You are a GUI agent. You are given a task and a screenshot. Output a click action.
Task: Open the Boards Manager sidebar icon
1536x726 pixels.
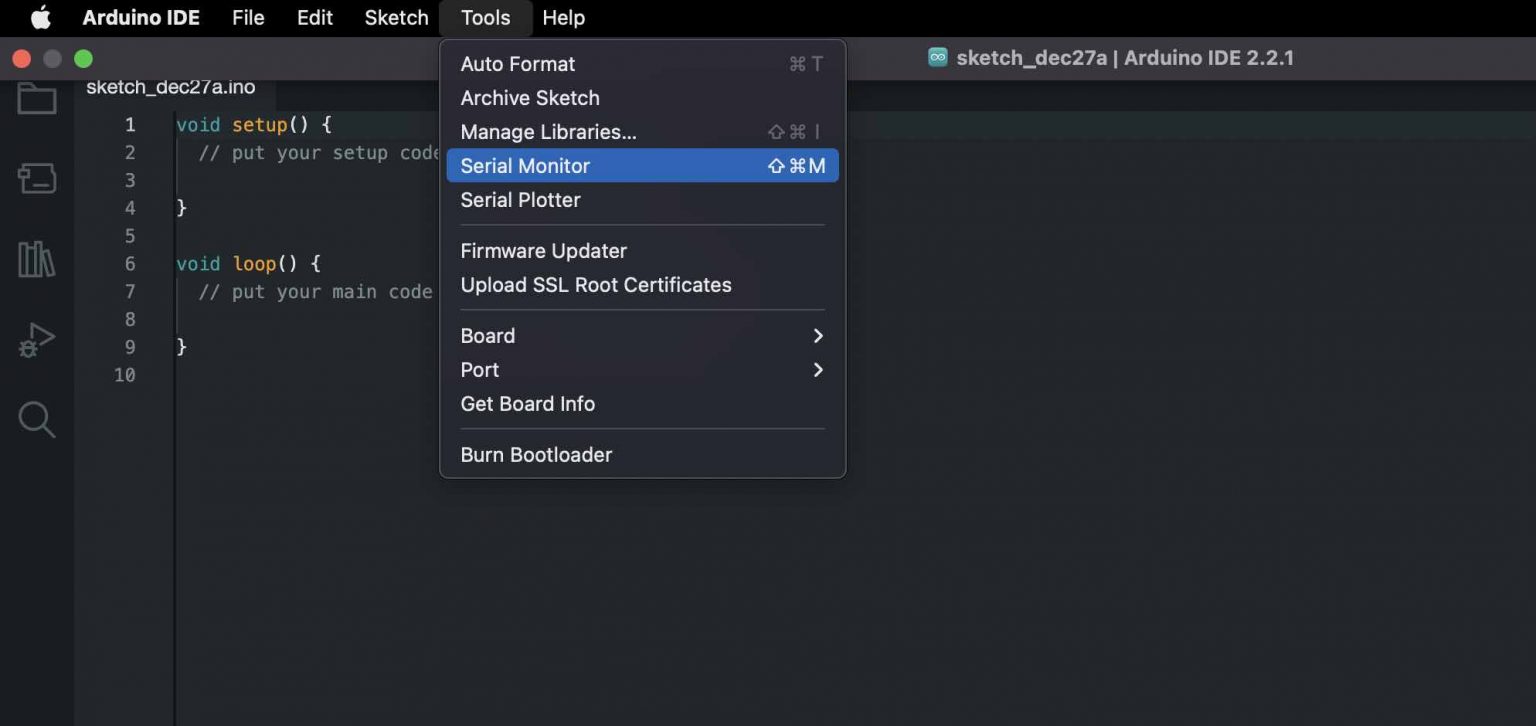37,179
